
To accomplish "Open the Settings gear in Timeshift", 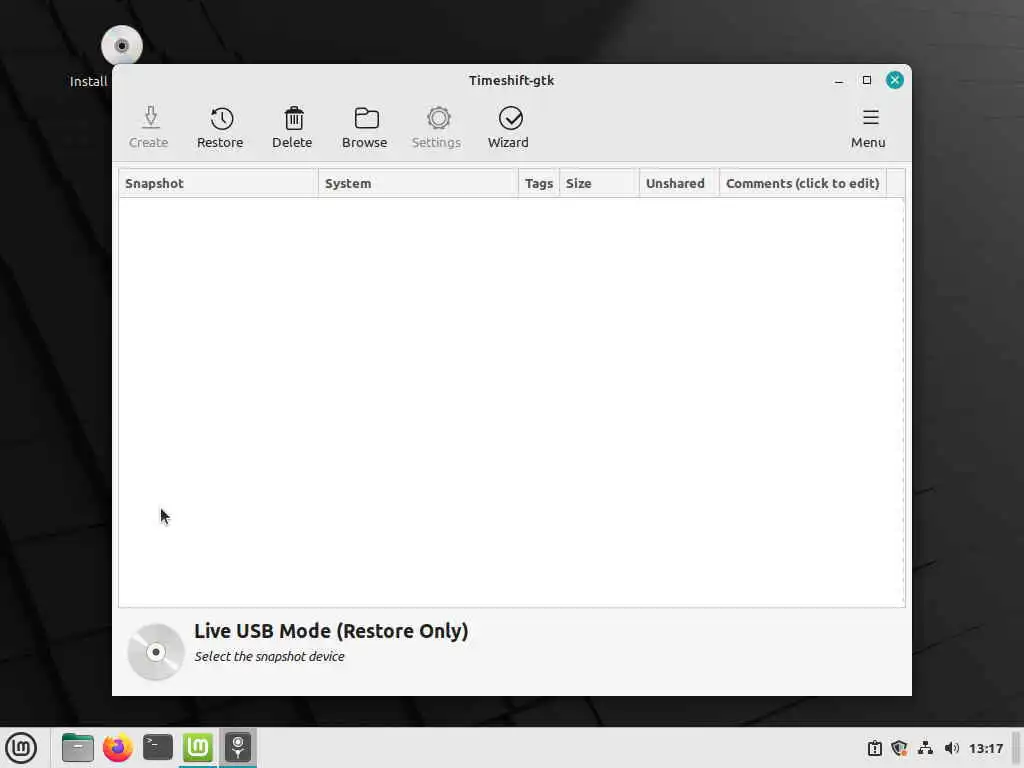I will (x=436, y=127).
